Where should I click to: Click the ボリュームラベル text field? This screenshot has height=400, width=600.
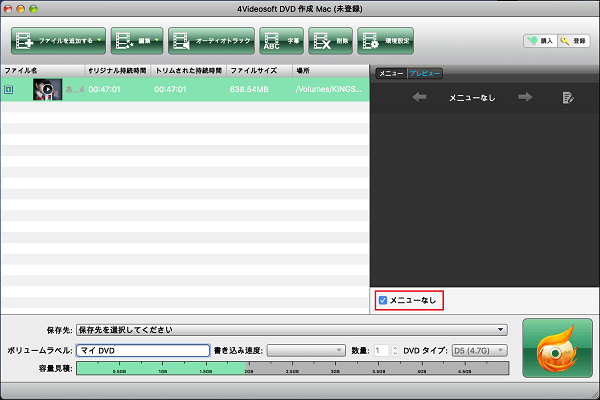coord(143,351)
